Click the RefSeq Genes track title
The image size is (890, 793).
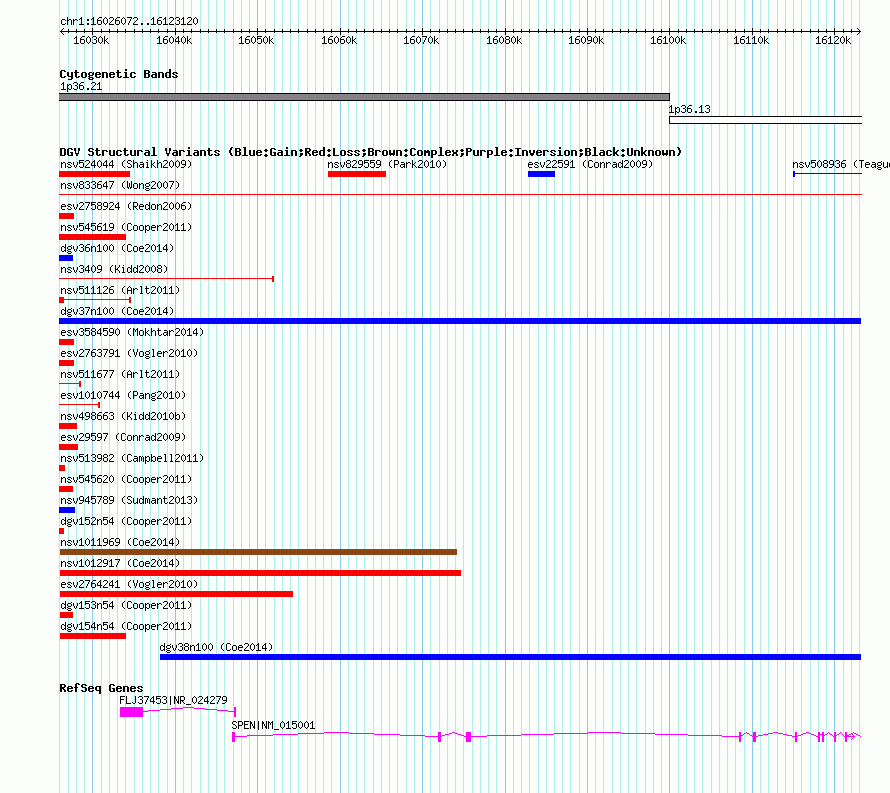coord(101,688)
